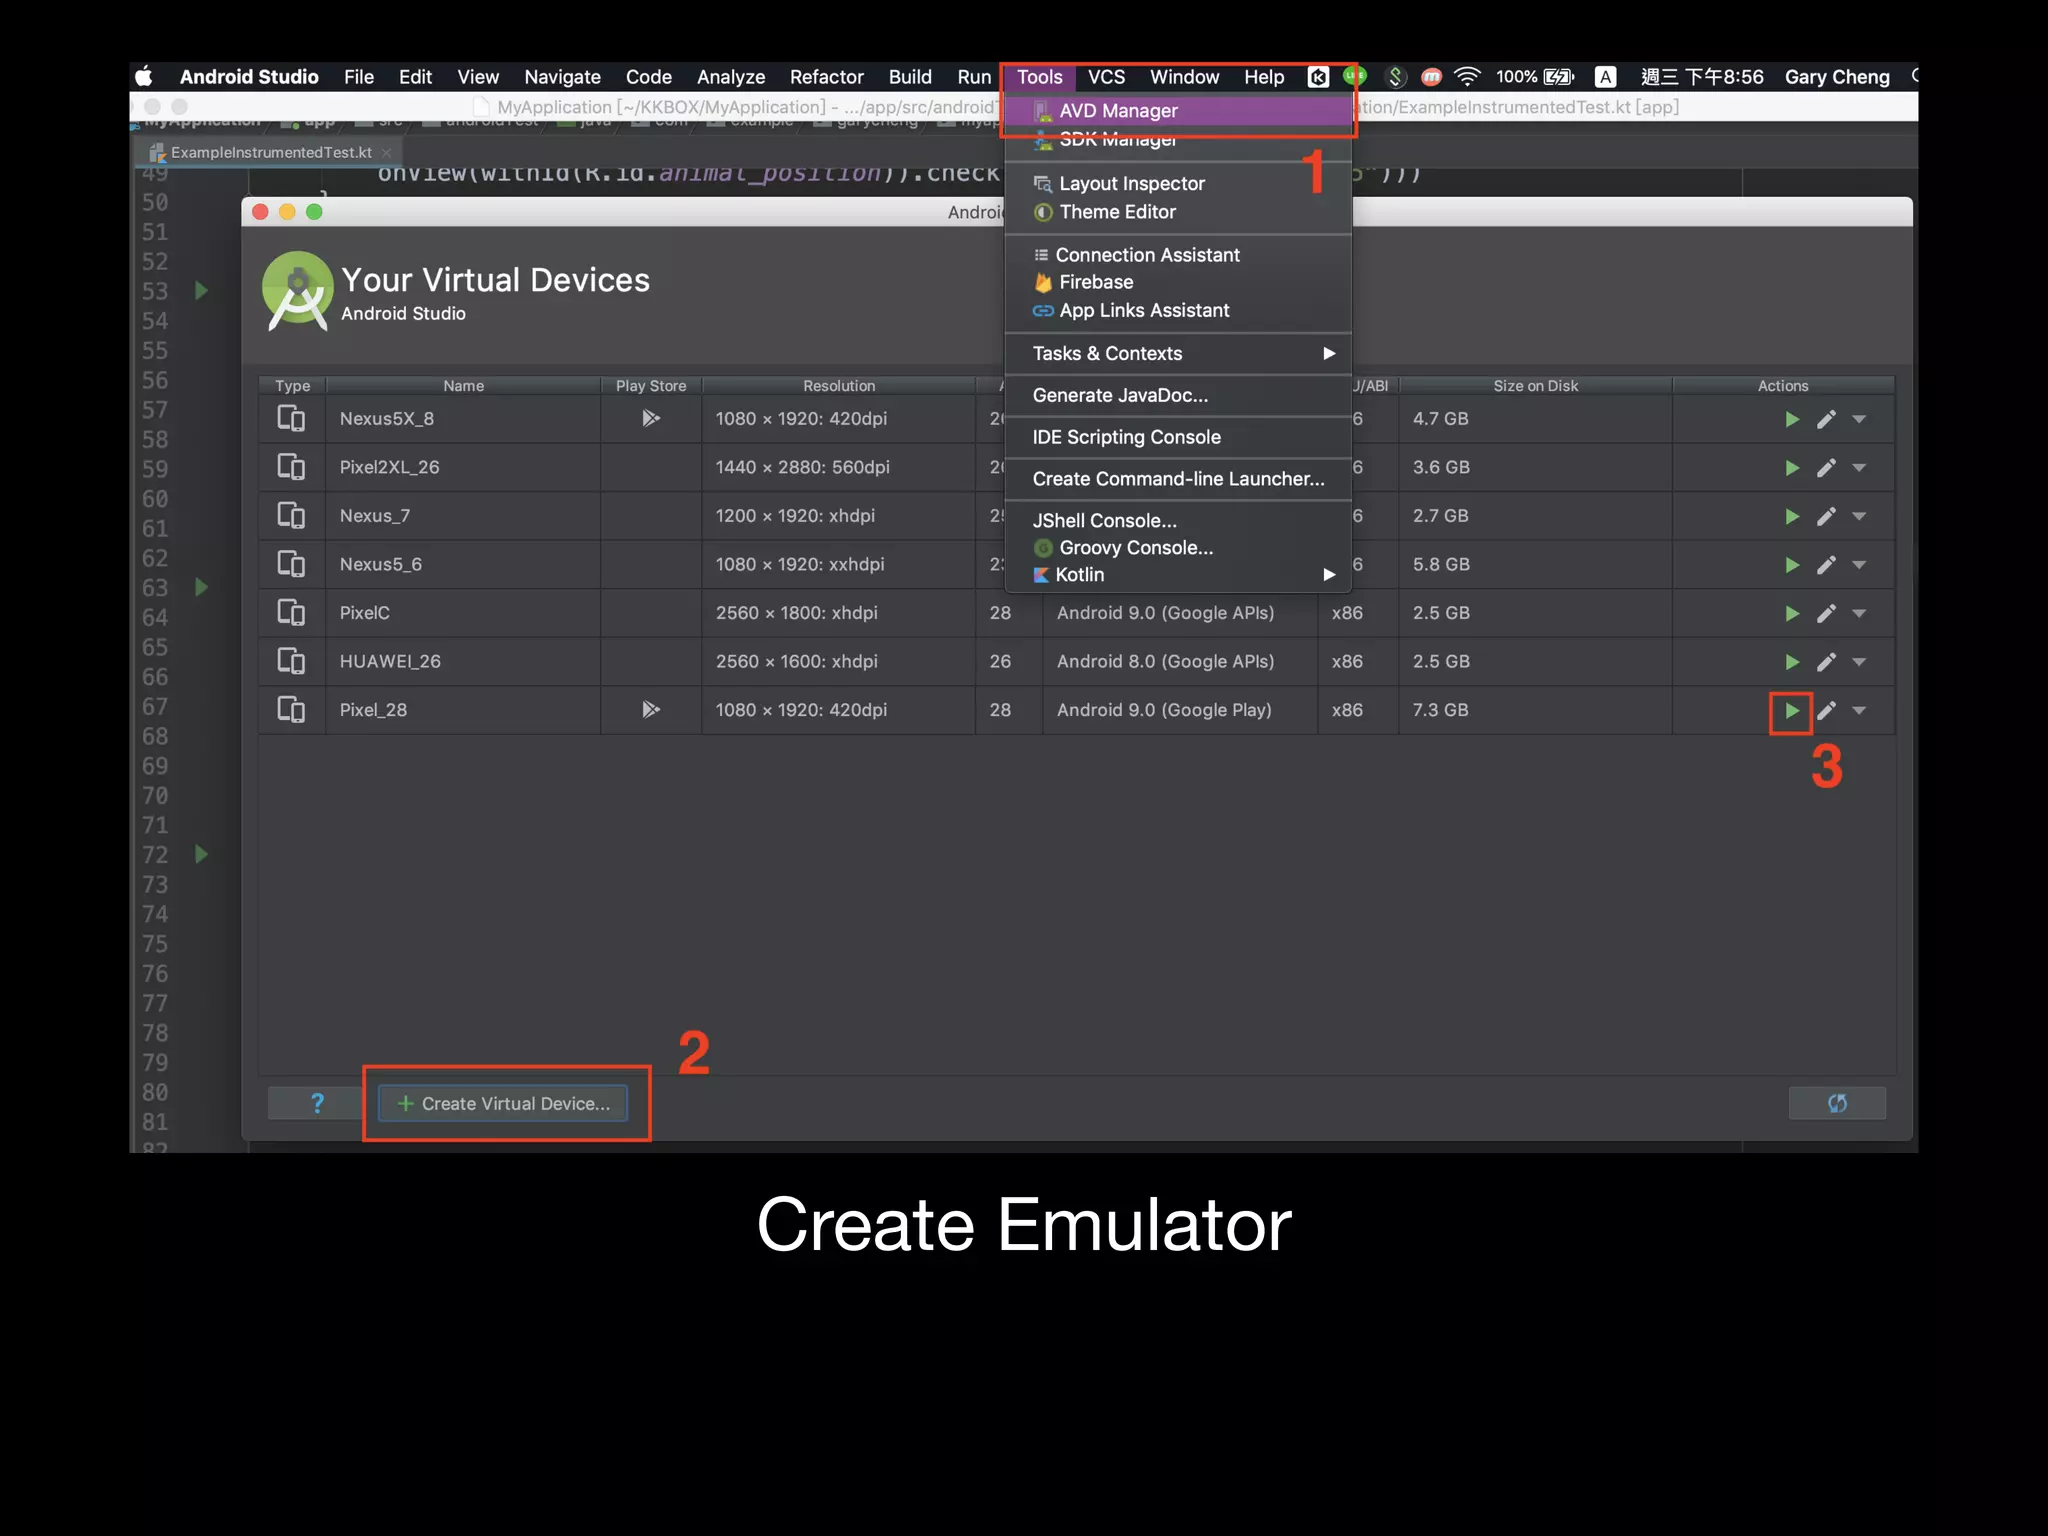Select the Pixel_28 device name cell

463,710
